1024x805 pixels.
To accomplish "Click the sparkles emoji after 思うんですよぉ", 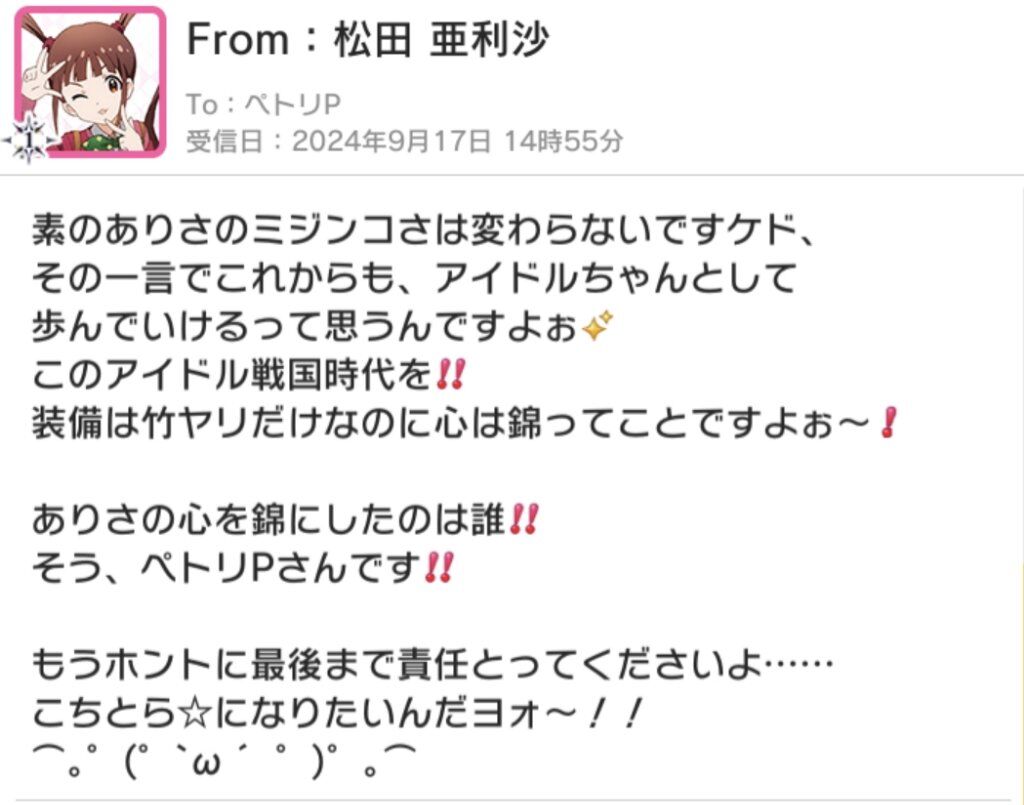I will point(598,326).
